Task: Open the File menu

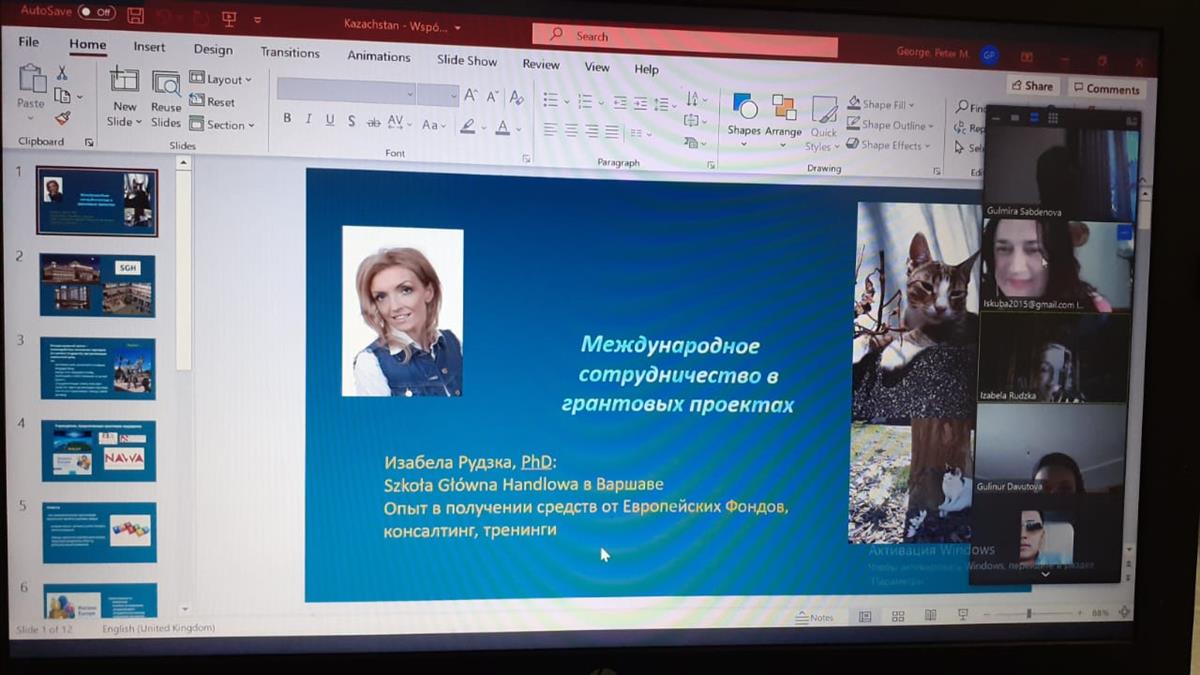Action: pyautogui.click(x=29, y=42)
